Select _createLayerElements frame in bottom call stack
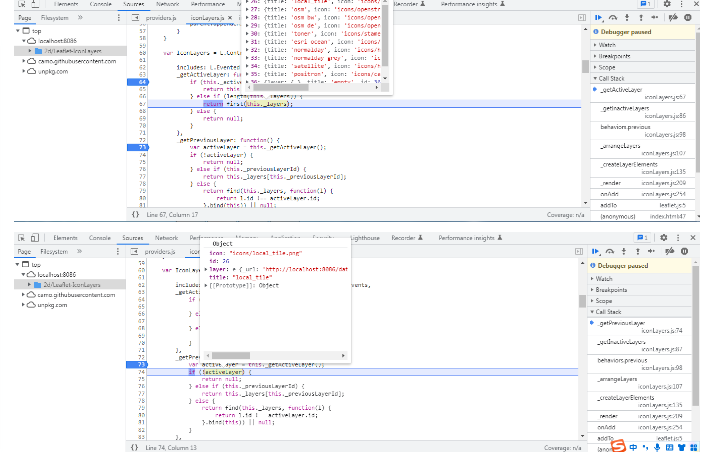Image resolution: width=715 pixels, height=452 pixels. (640, 401)
